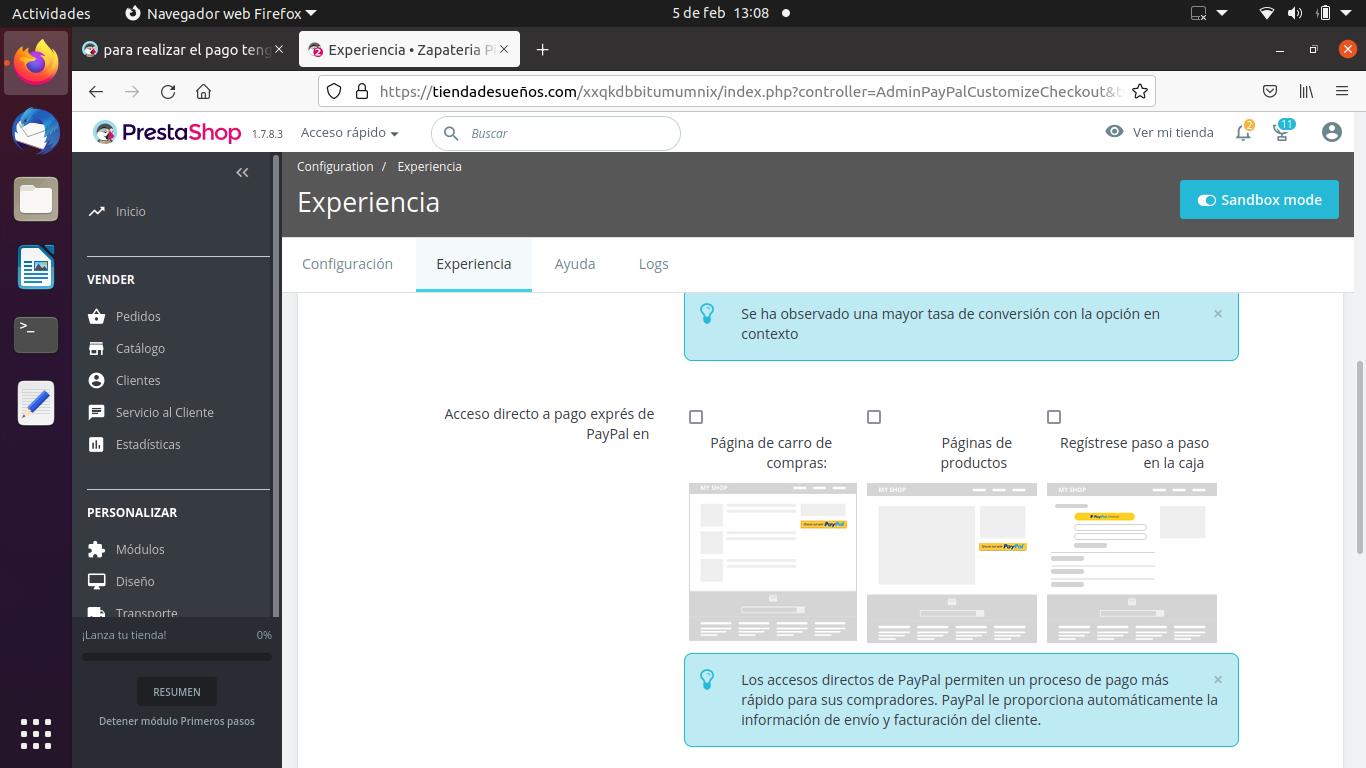Dismiss the PayPal shortcuts info alert
This screenshot has height=768, width=1366.
coord(1218,679)
